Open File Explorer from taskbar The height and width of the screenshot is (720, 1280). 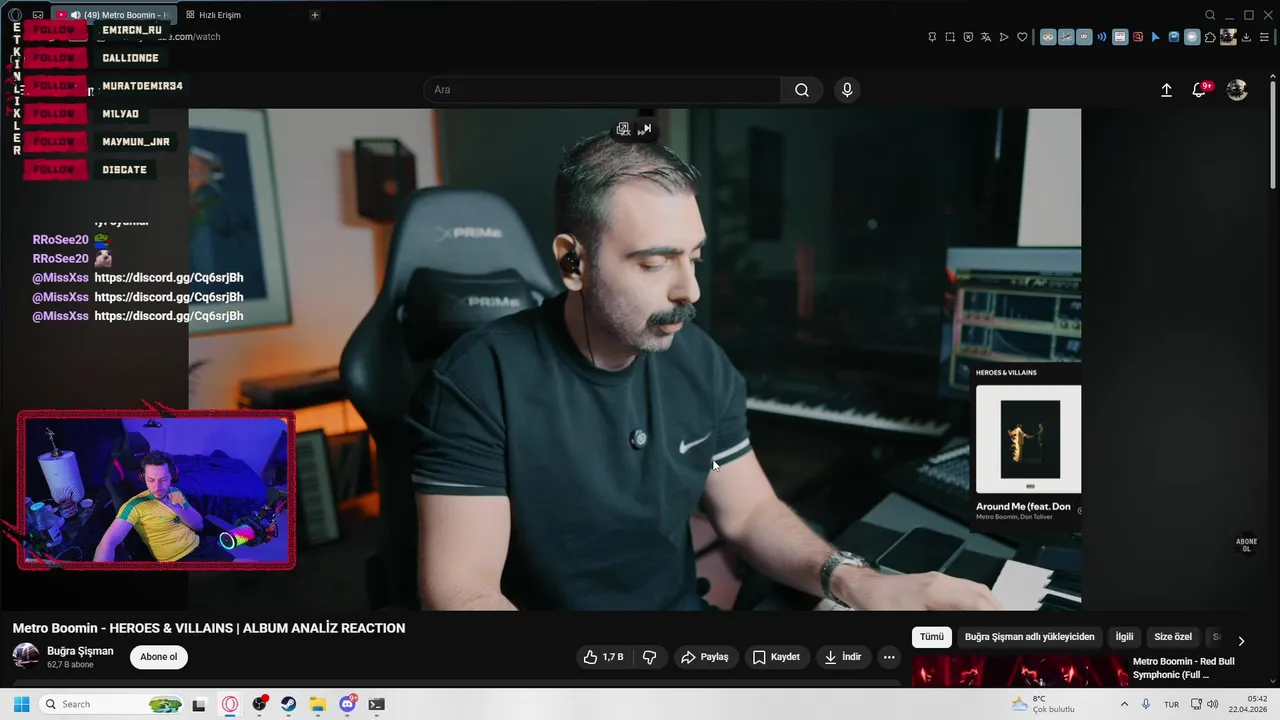318,704
